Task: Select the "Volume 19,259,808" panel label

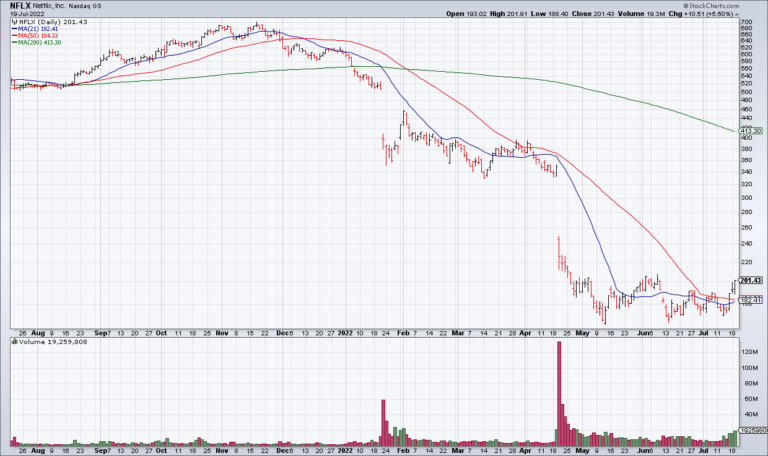Action: click(49, 342)
